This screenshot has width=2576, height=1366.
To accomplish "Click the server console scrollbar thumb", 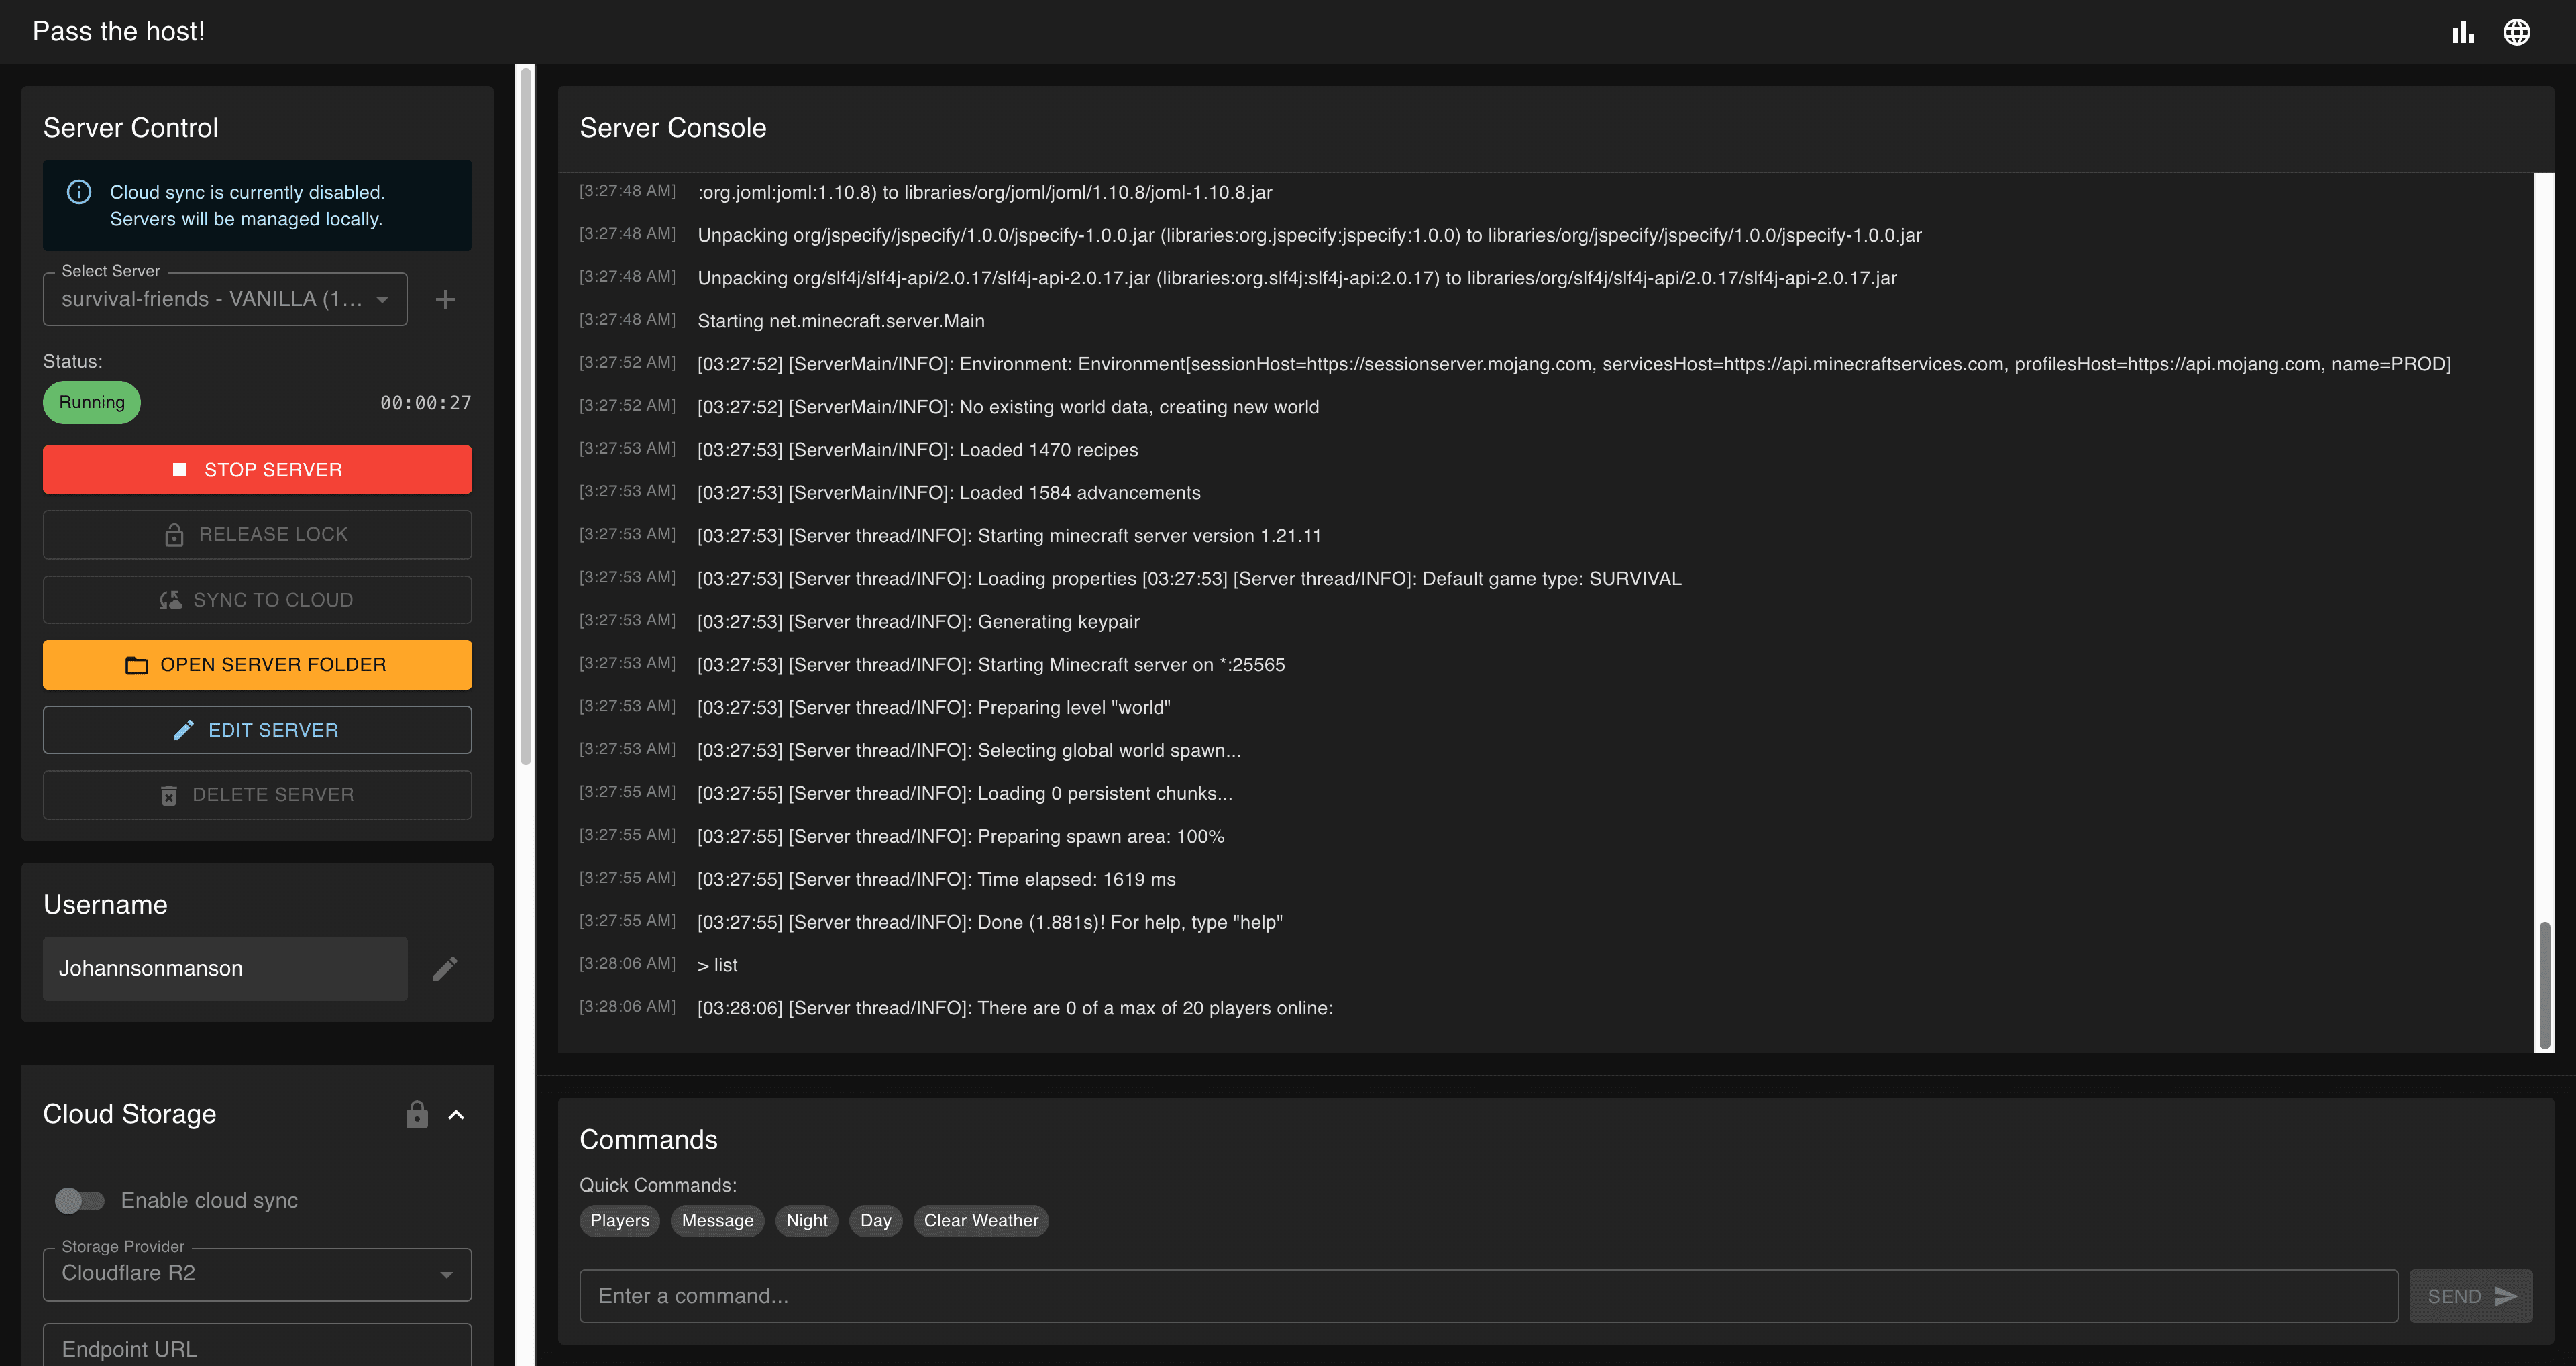I will [2544, 985].
